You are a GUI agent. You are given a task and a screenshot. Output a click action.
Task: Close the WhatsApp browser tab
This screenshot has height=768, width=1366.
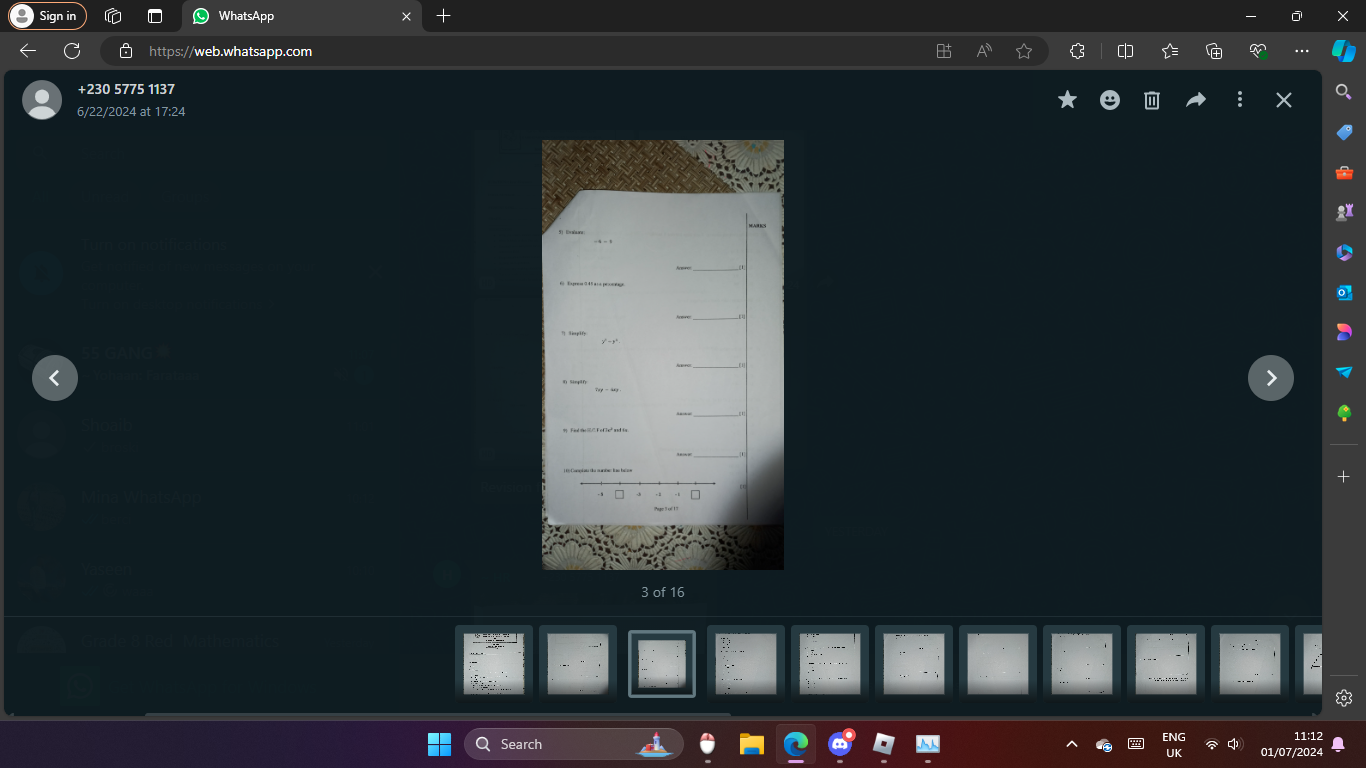pos(406,16)
